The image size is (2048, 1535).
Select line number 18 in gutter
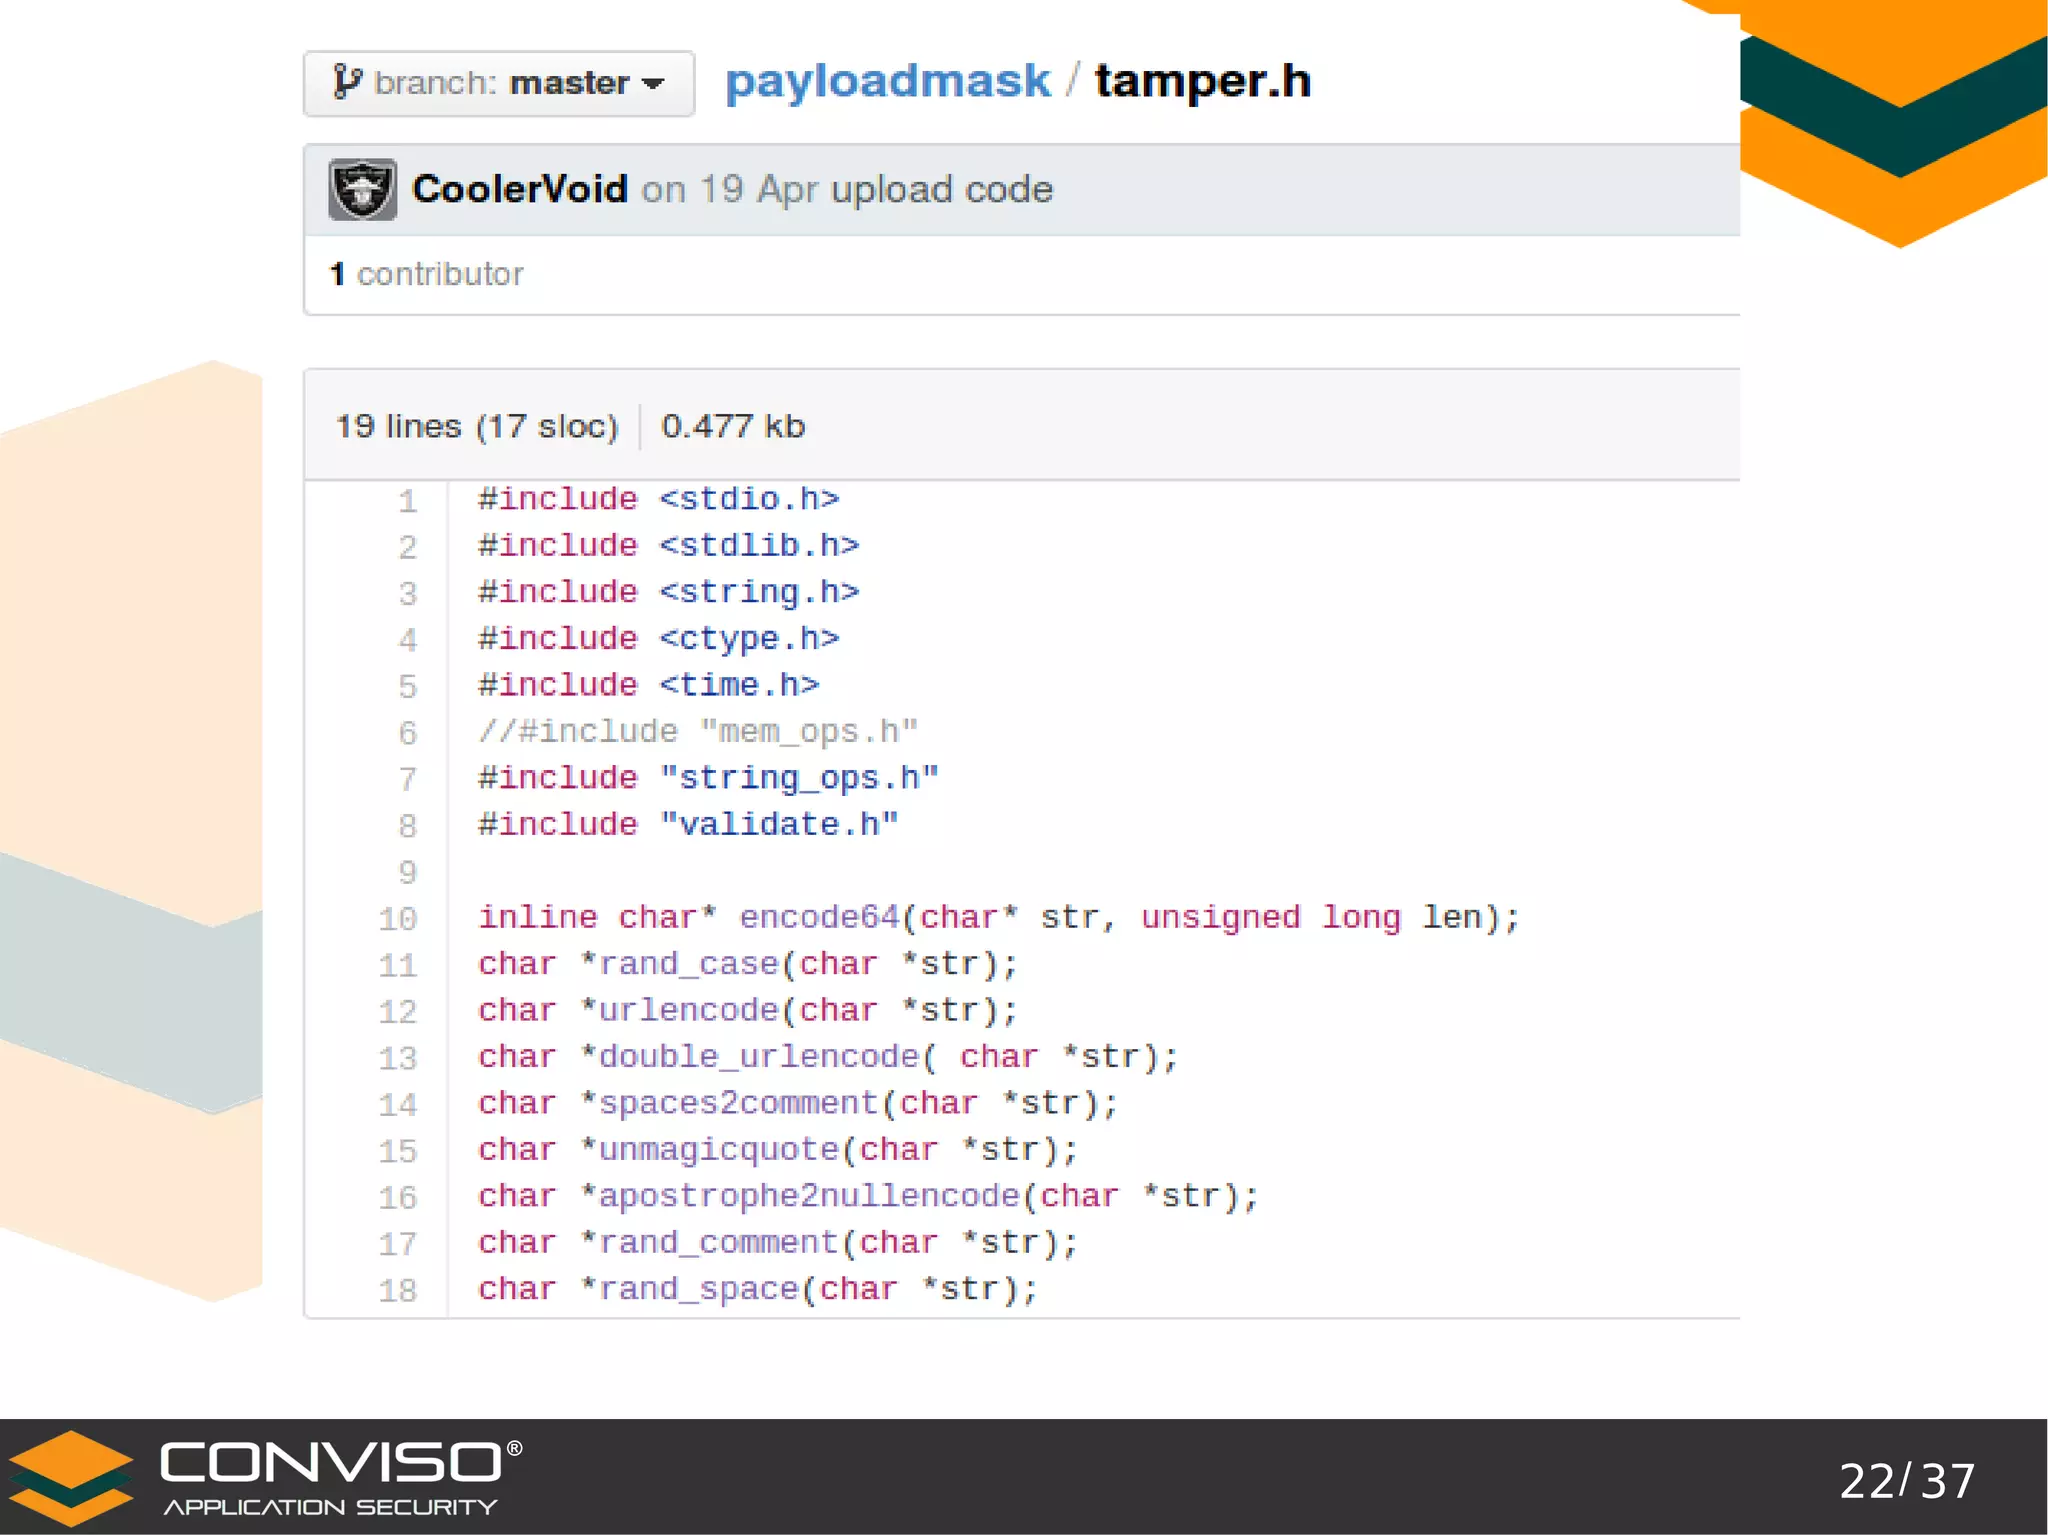point(398,1290)
